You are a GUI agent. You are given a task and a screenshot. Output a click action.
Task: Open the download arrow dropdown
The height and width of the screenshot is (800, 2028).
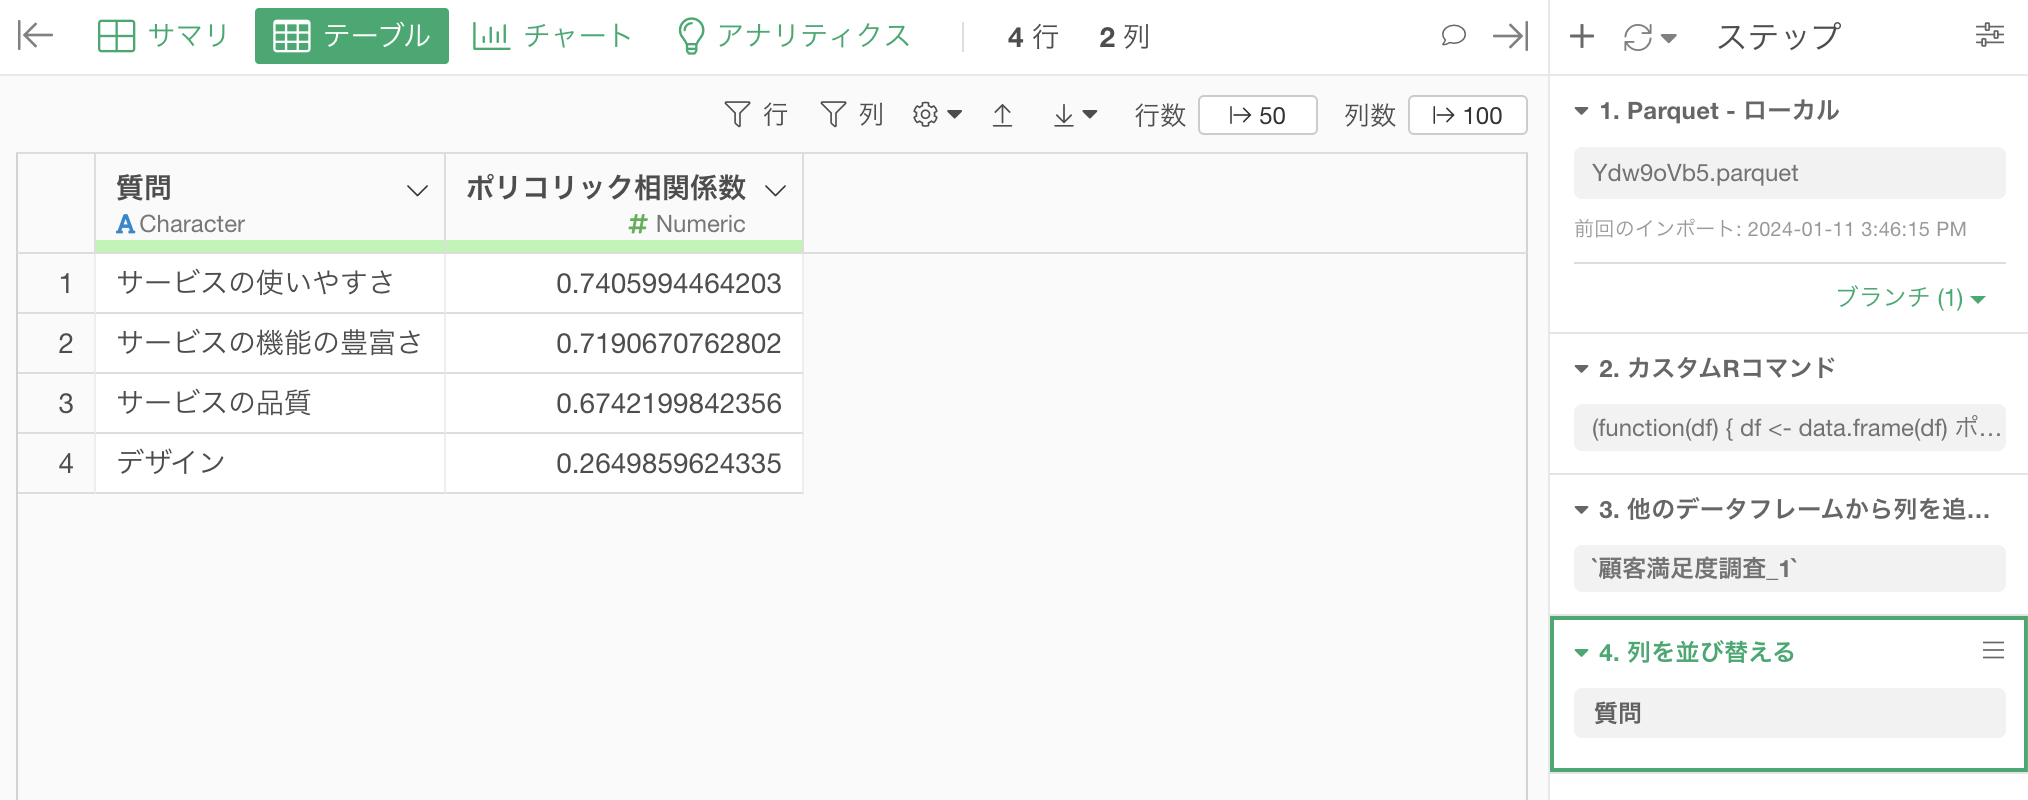pyautogui.click(x=1075, y=115)
